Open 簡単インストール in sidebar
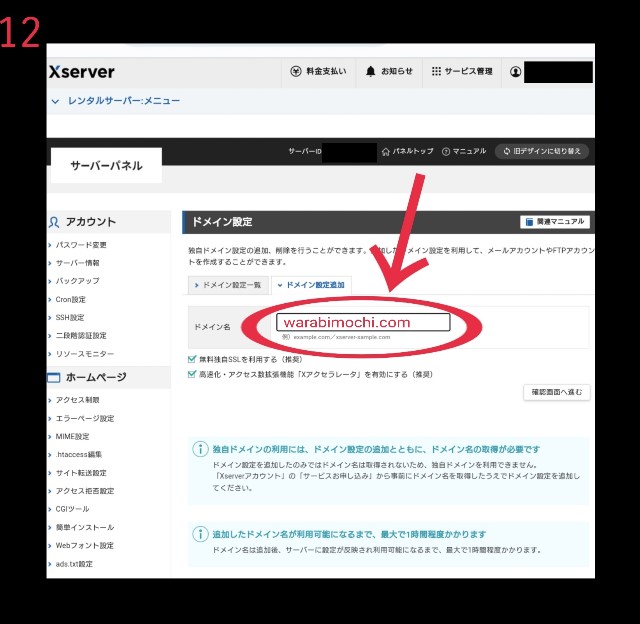Viewport: 640px width, 624px height. tap(84, 527)
